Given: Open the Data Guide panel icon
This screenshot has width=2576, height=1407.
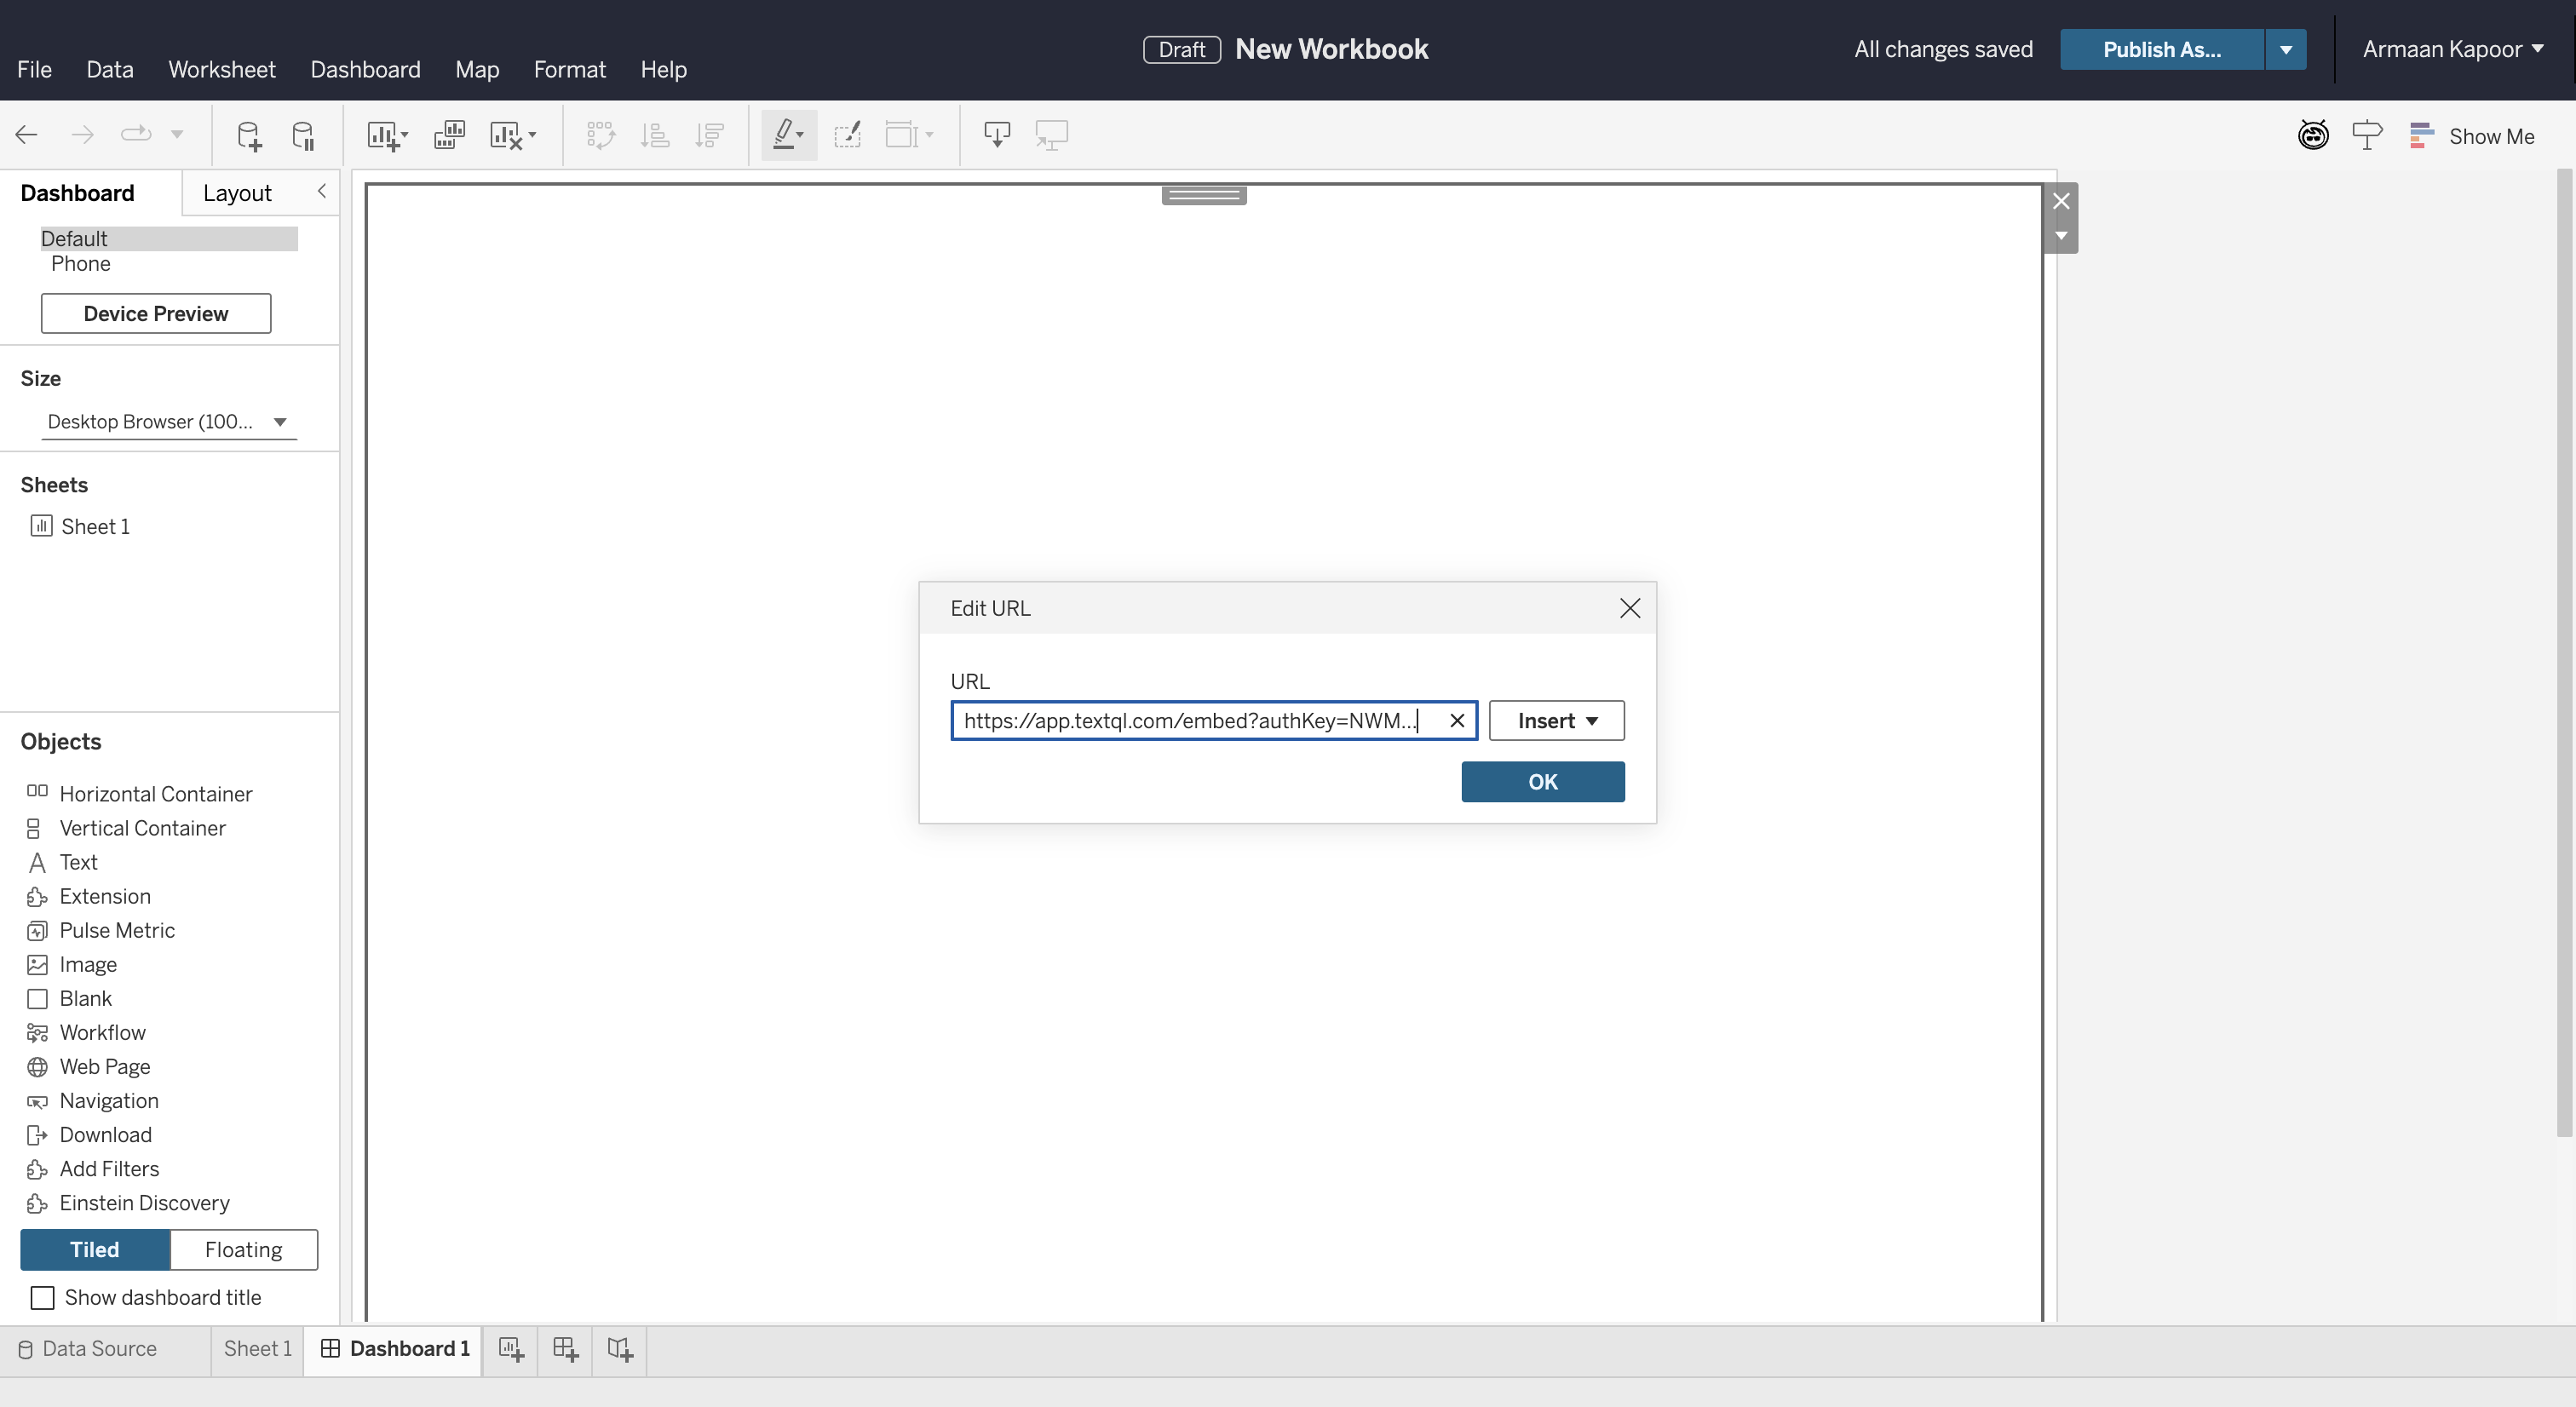Looking at the screenshot, I should point(2367,136).
